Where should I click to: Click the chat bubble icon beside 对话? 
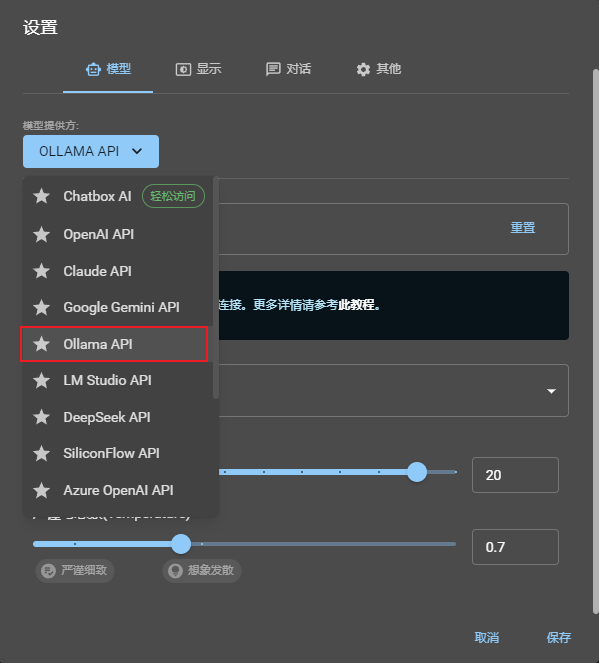click(x=273, y=69)
